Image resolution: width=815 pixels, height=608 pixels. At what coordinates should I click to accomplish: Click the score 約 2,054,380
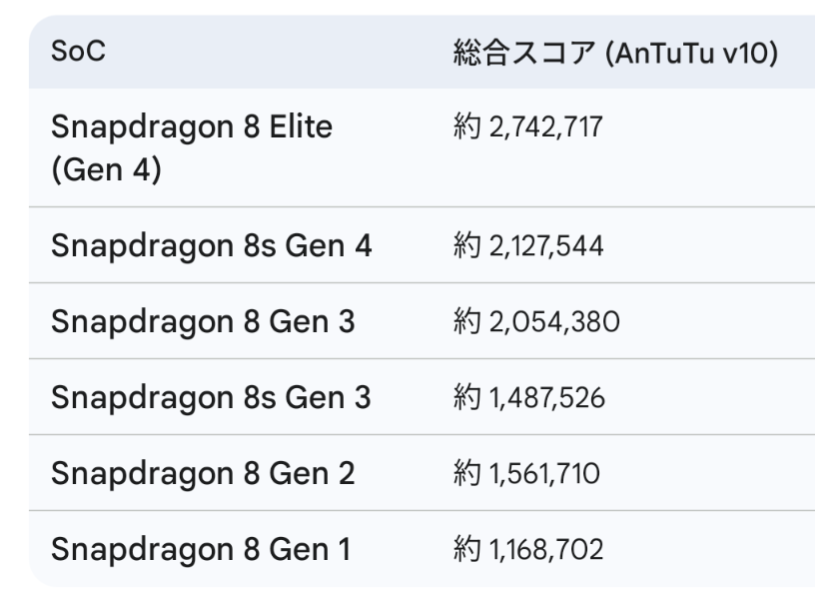[x=536, y=321]
